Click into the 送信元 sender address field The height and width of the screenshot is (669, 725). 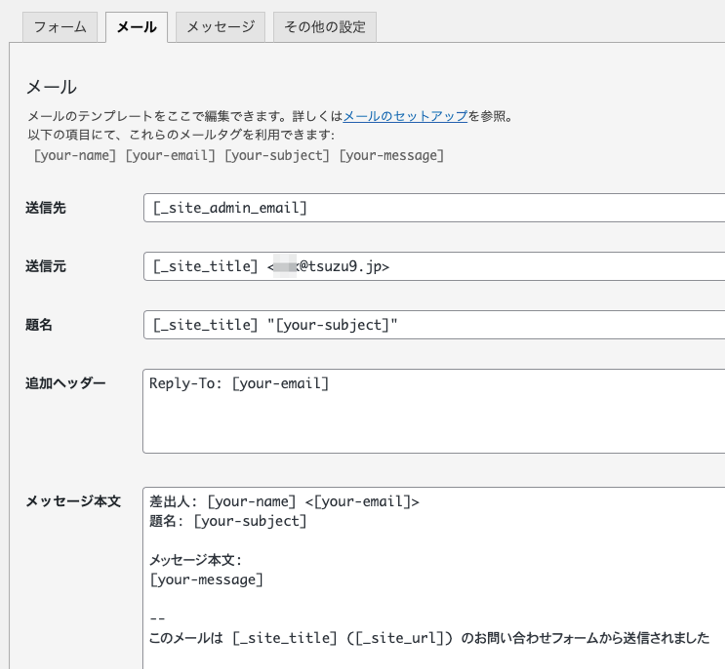(434, 266)
